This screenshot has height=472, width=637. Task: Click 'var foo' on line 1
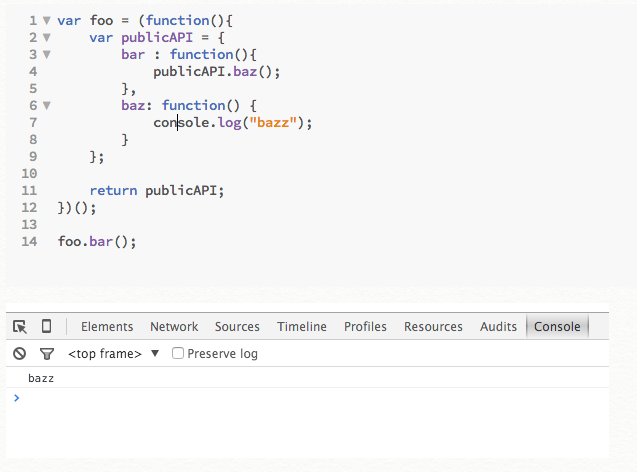pyautogui.click(x=85, y=20)
